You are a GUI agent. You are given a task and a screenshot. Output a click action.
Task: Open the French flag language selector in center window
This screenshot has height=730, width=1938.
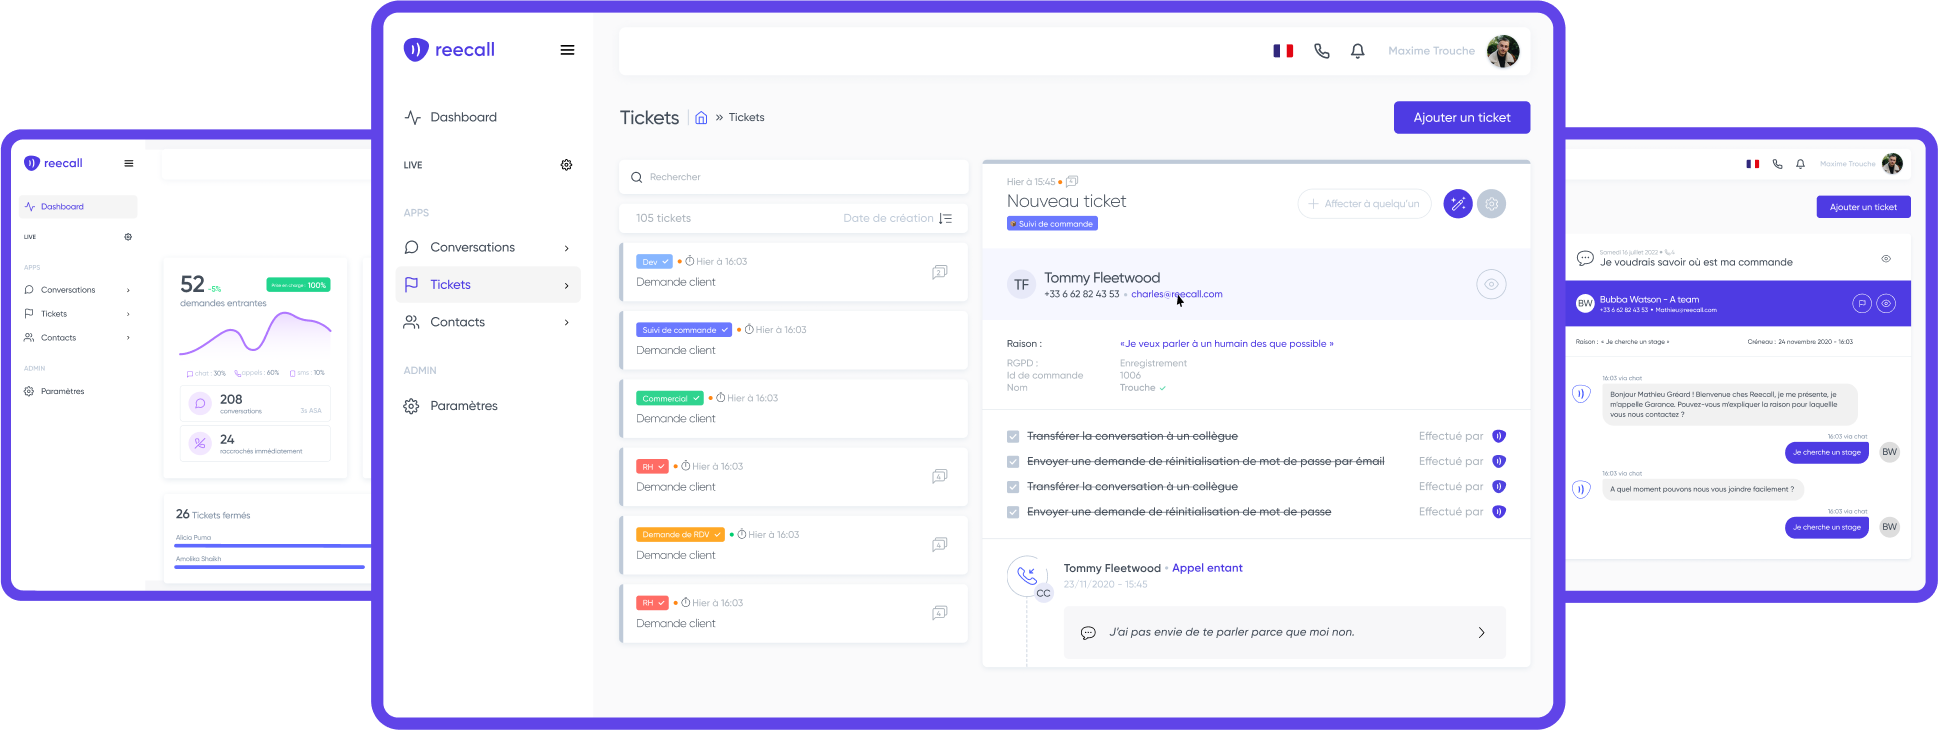click(x=1283, y=51)
